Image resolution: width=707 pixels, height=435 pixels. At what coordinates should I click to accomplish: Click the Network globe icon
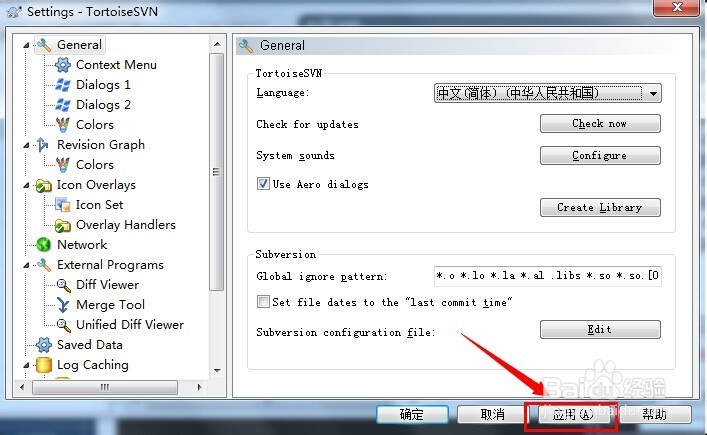[44, 245]
